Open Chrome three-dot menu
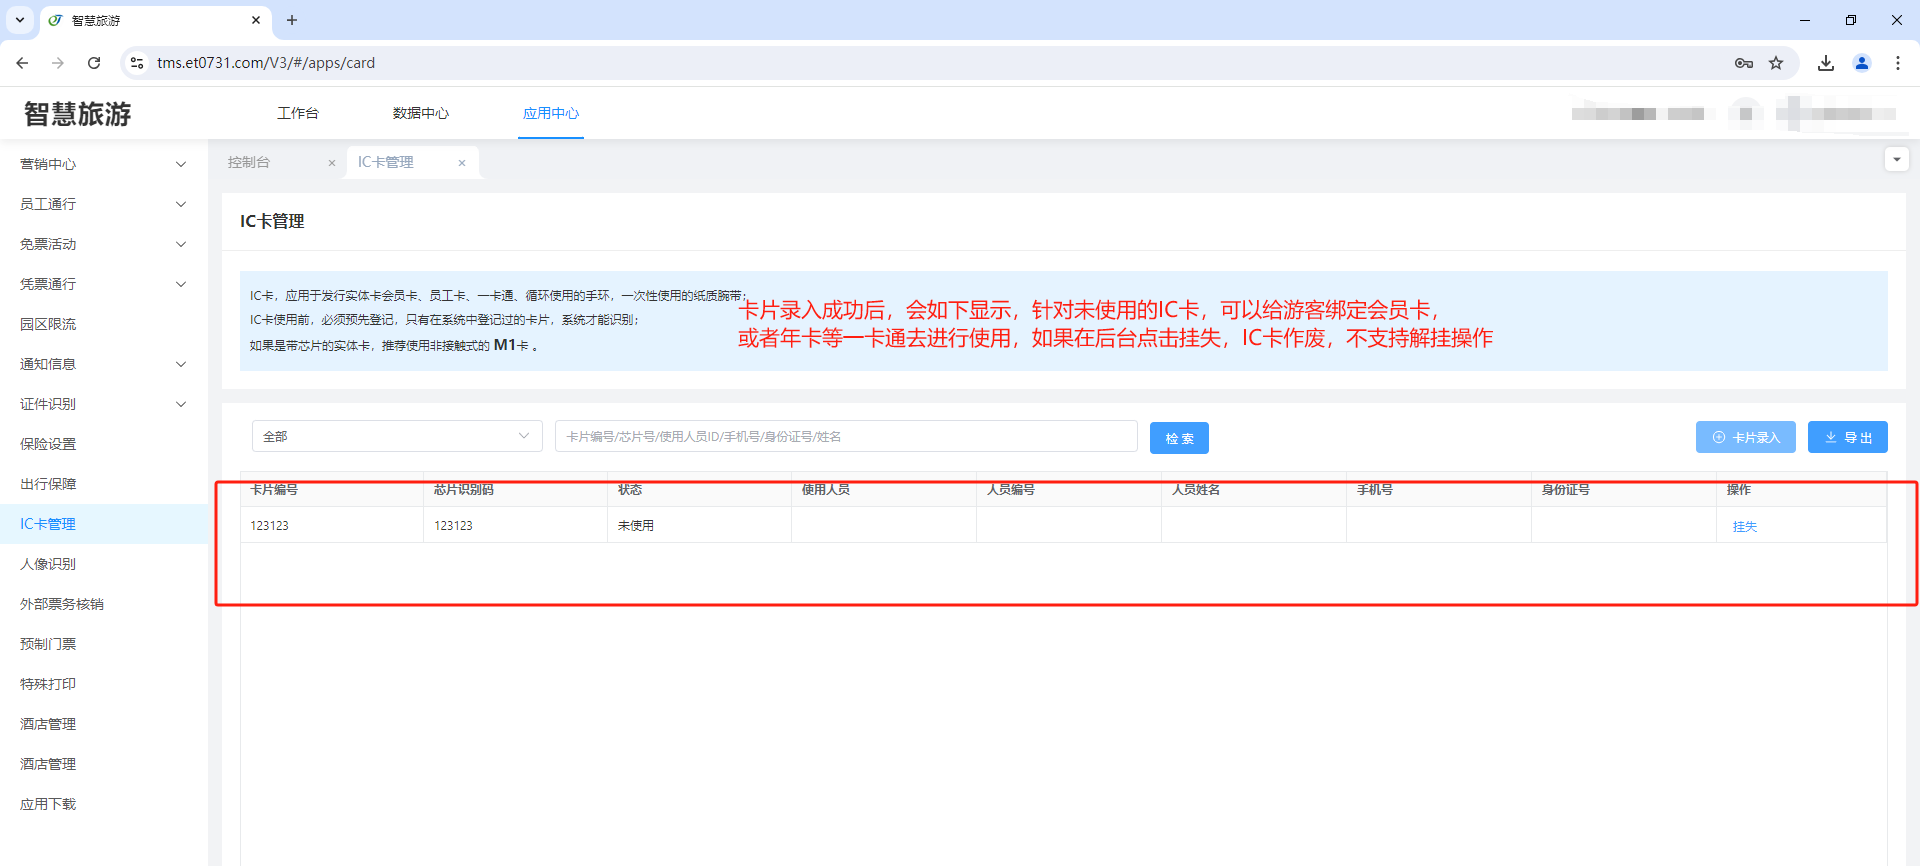Viewport: 1920px width, 866px height. tap(1898, 63)
